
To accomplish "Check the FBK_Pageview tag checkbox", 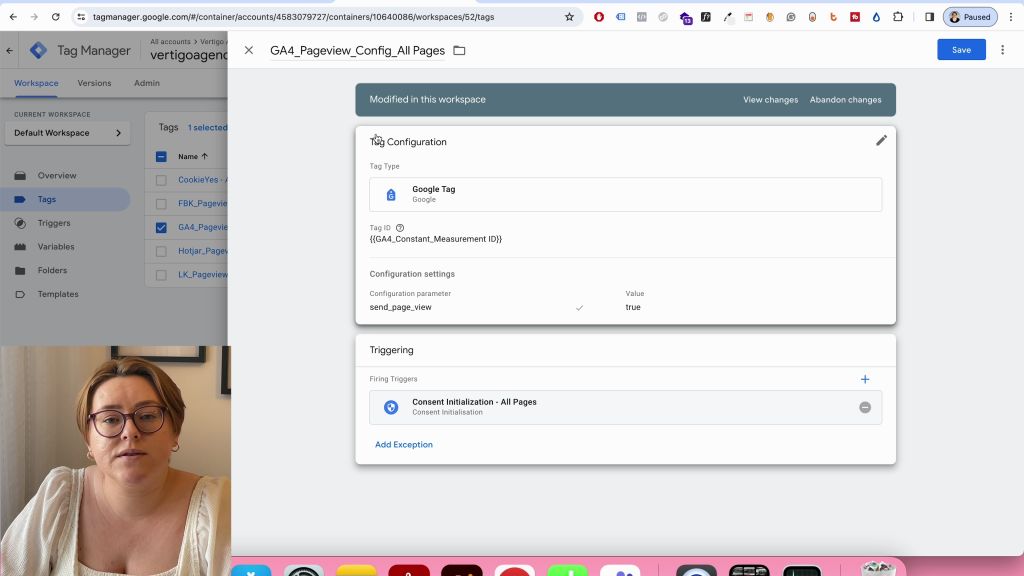I will pos(161,204).
